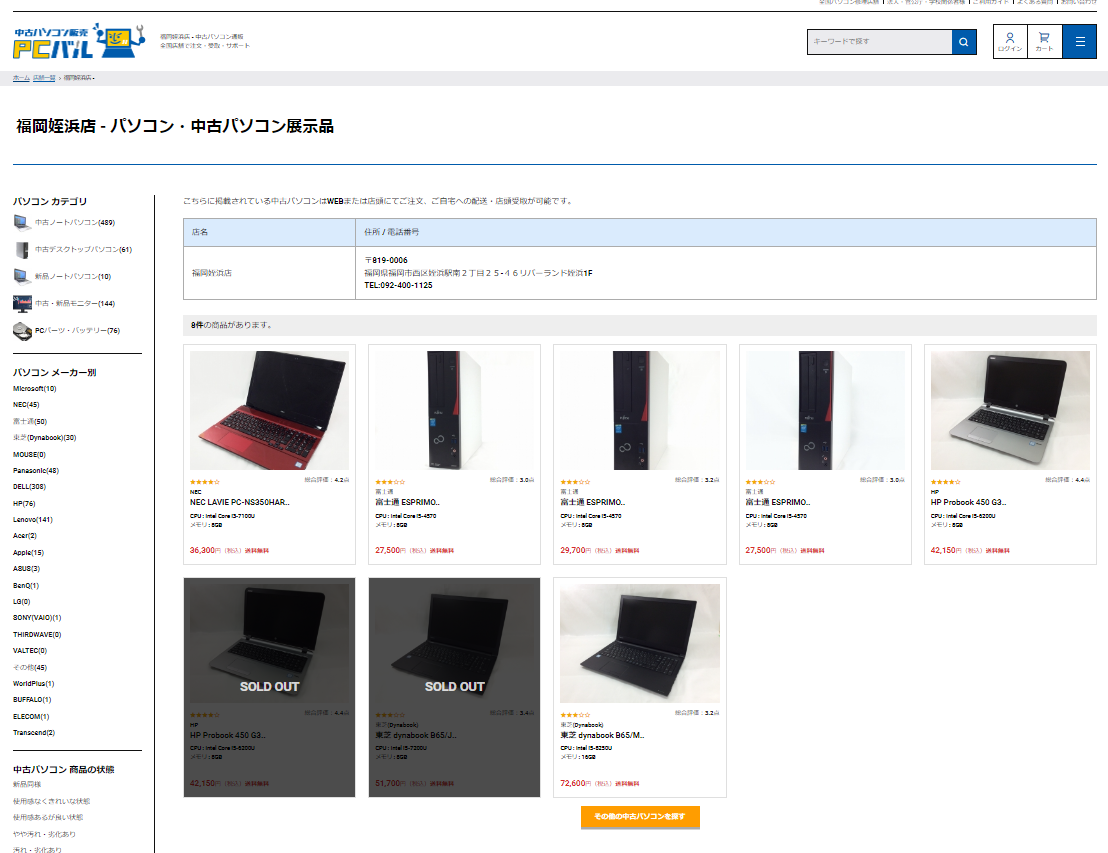Select condition 新品同様

point(27,784)
